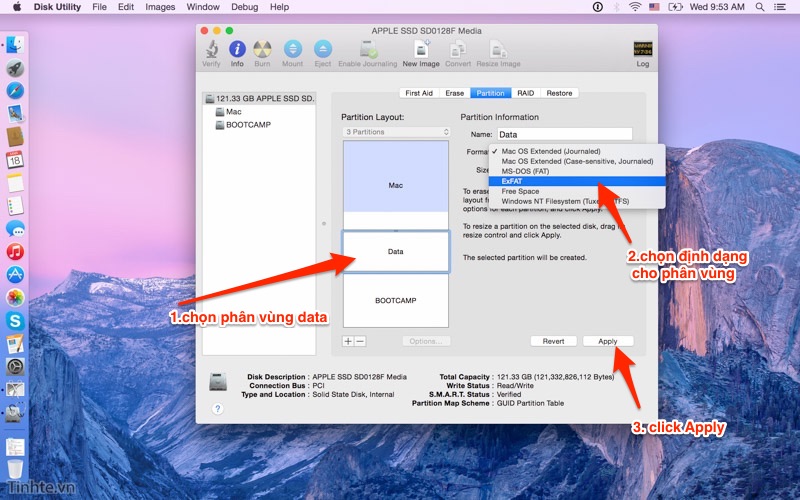Select 121.33 GB APPLE SSD disk
This screenshot has width=800, height=500.
pyautogui.click(x=260, y=98)
